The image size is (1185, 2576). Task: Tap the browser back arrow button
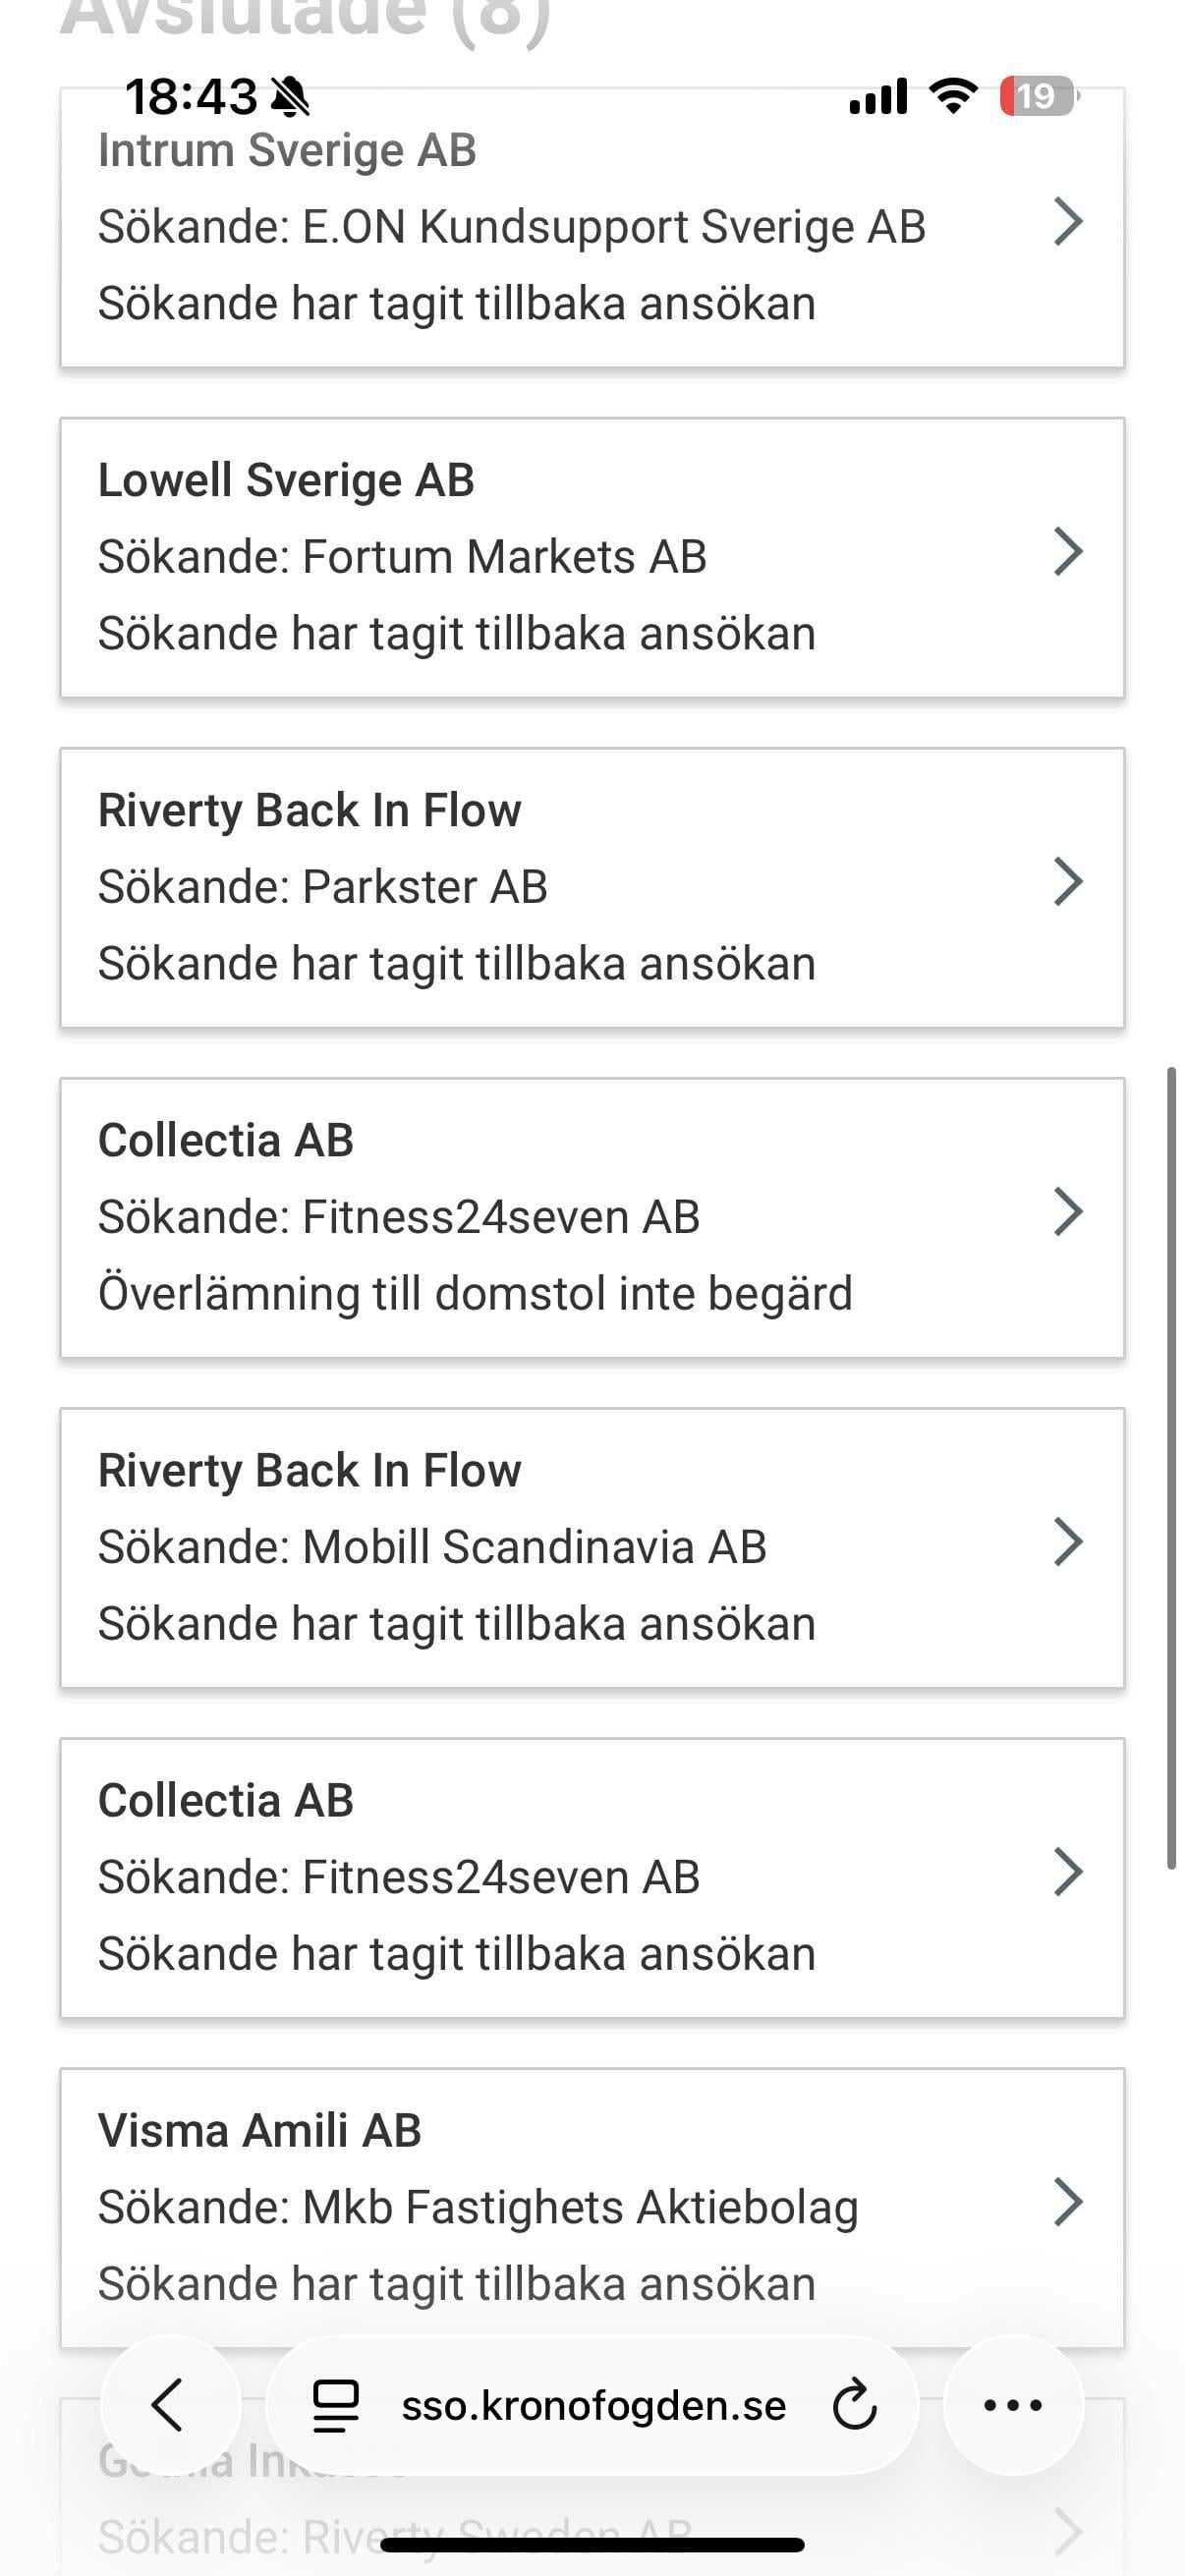[170, 2405]
